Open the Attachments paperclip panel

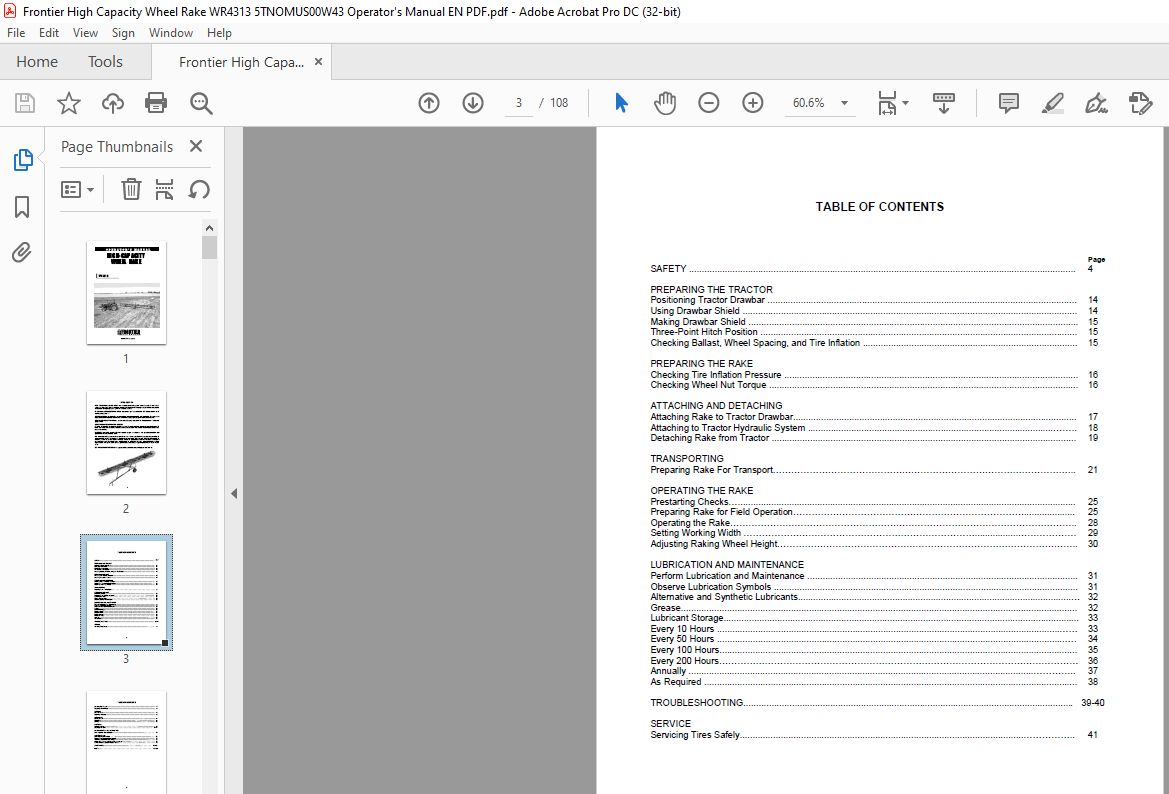pos(22,253)
